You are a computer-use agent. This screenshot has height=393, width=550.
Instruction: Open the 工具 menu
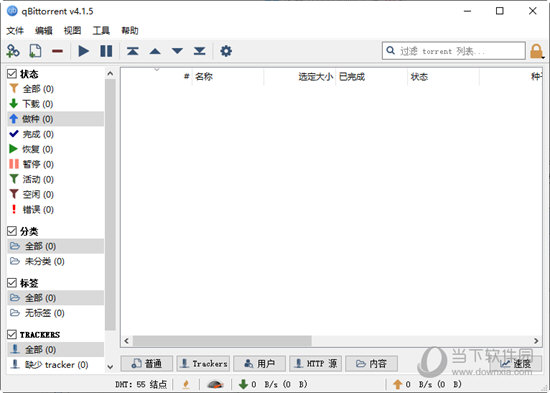[x=101, y=31]
